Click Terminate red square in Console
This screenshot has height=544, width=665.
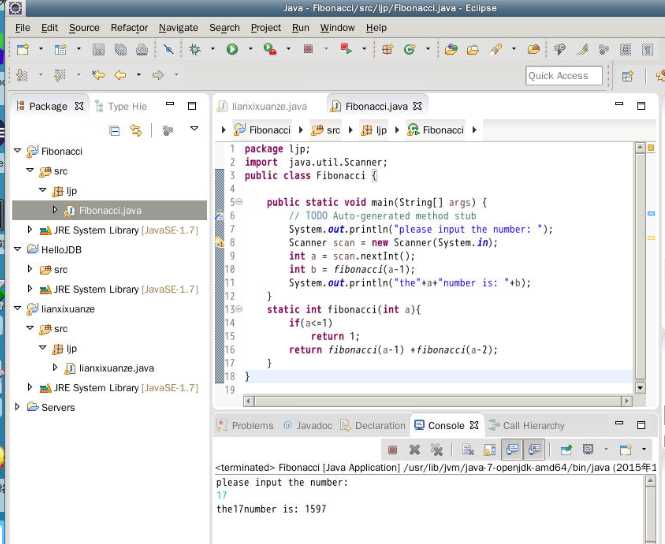(393, 449)
